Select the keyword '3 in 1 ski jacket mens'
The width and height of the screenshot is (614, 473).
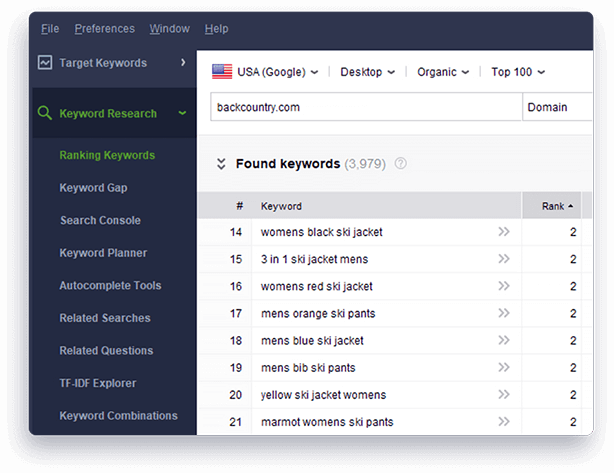click(314, 259)
